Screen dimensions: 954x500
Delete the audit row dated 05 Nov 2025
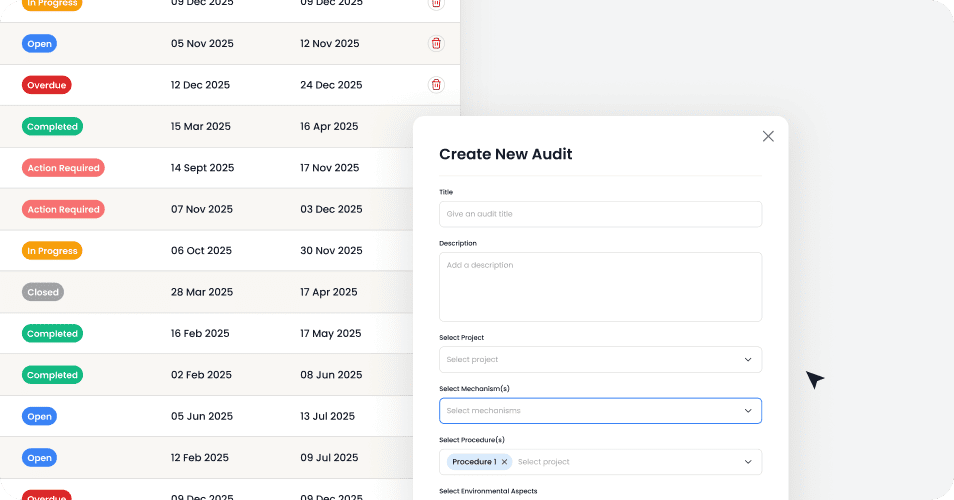click(x=436, y=43)
